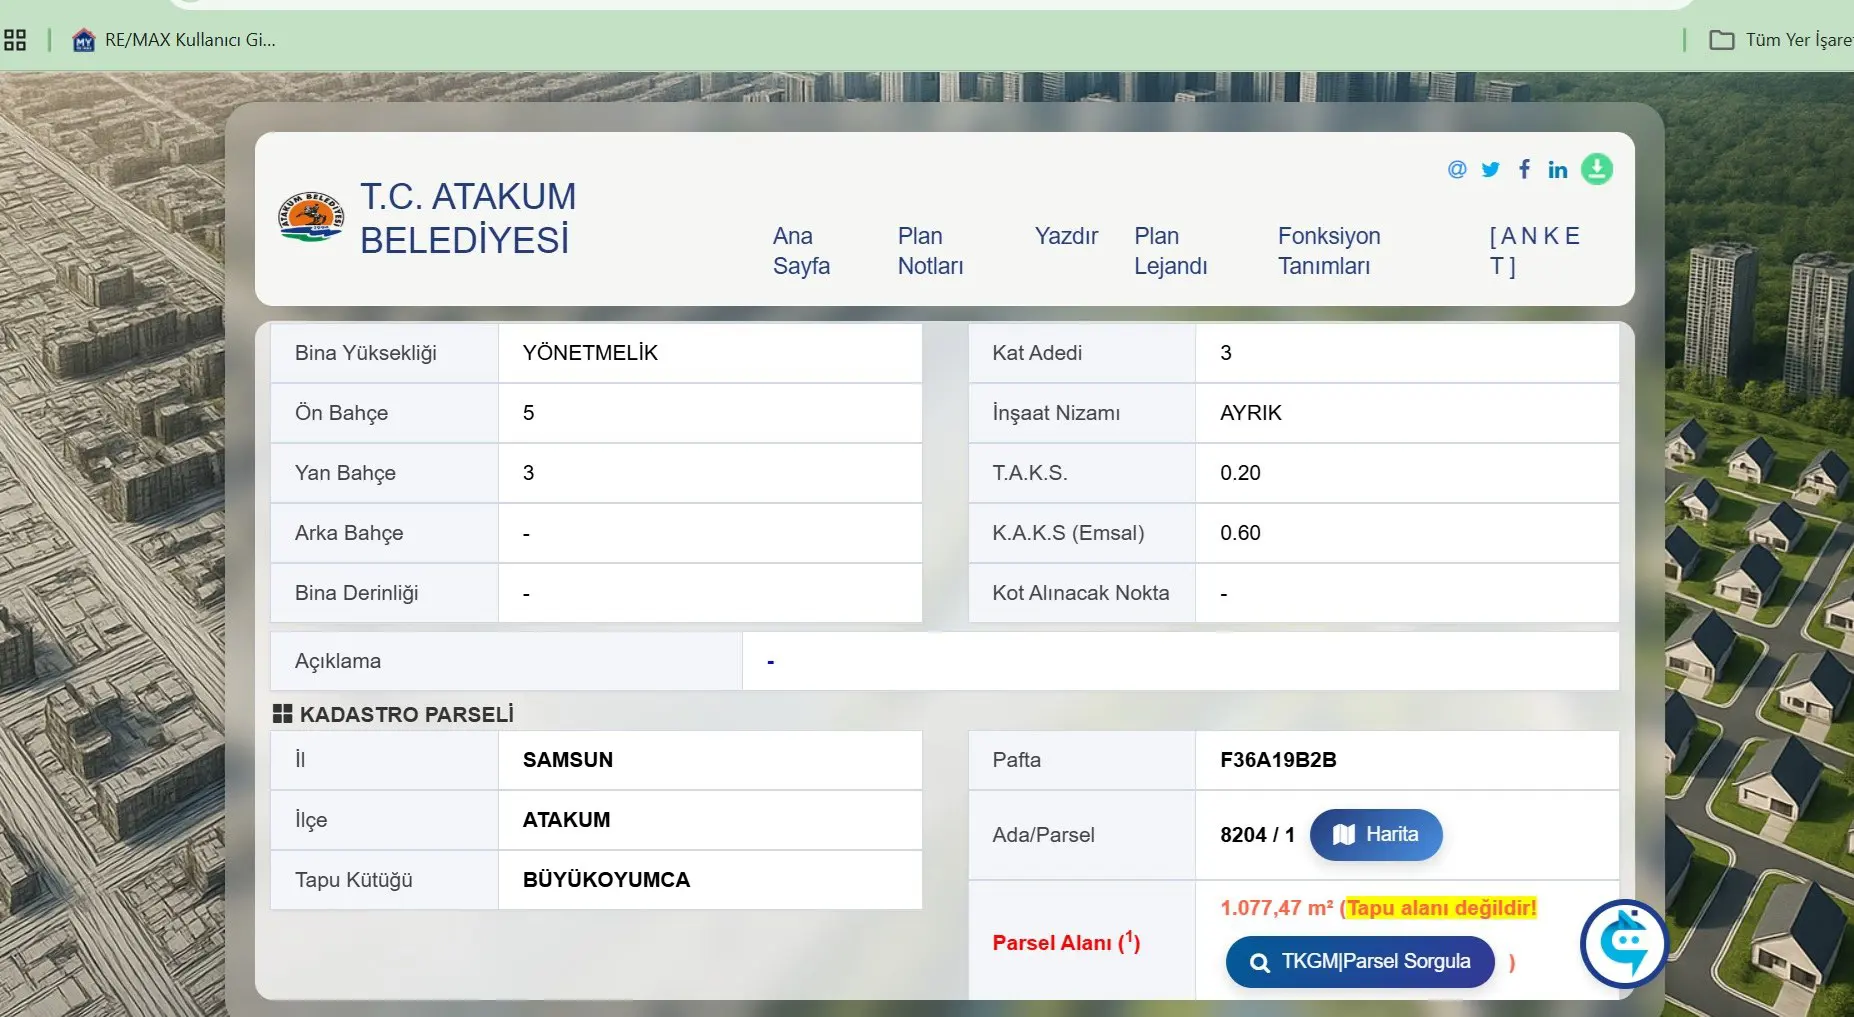The width and height of the screenshot is (1854, 1017).
Task: Click the Atakum Belediyesi logo
Action: [x=310, y=217]
